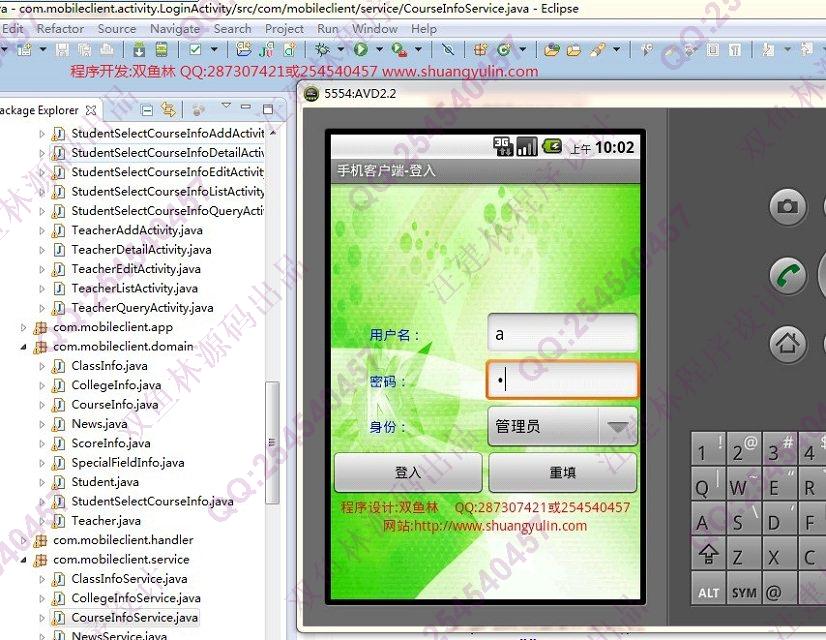The image size is (826, 640).
Task: Expand the com.mobileclient.app package
Action: [x=25, y=327]
